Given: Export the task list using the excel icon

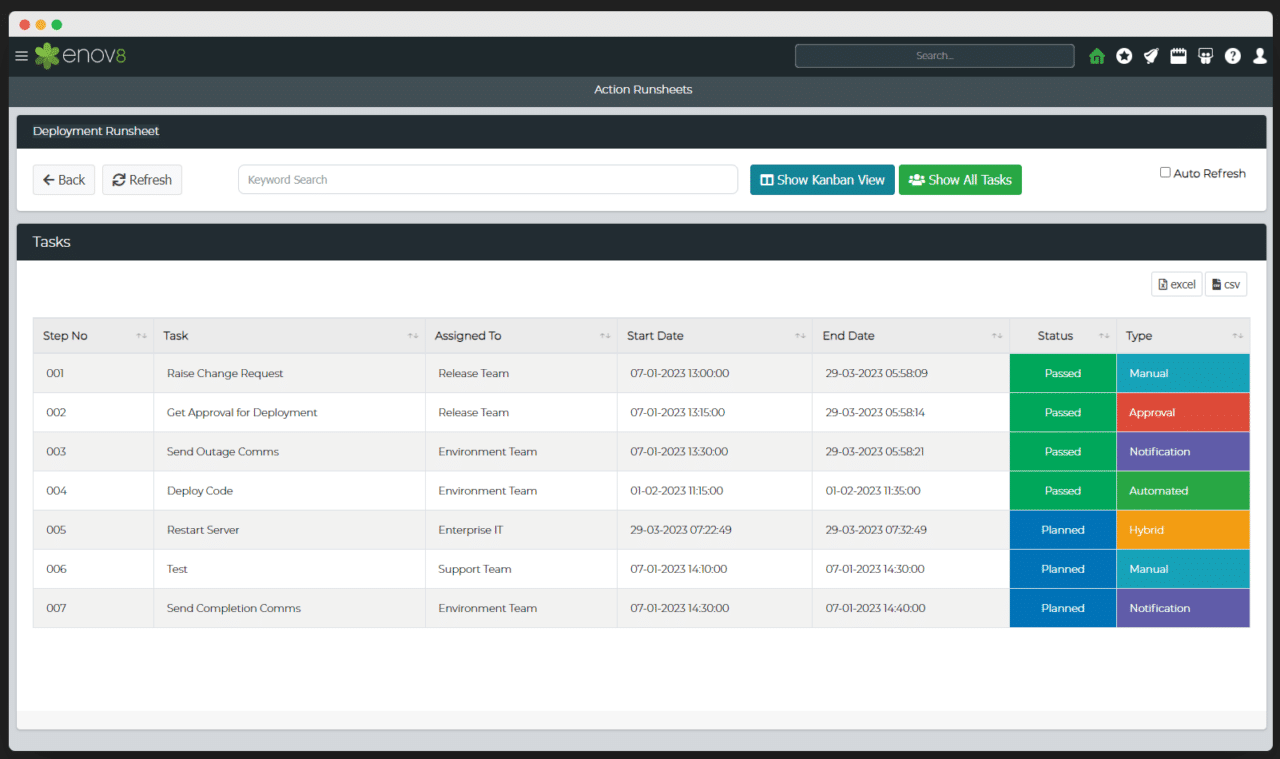Looking at the screenshot, I should (x=1176, y=284).
